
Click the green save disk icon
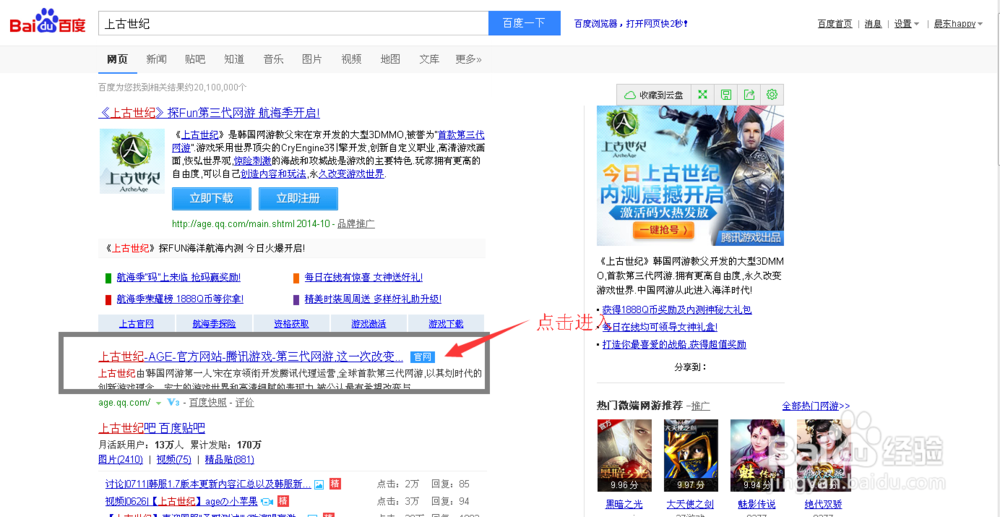click(725, 94)
